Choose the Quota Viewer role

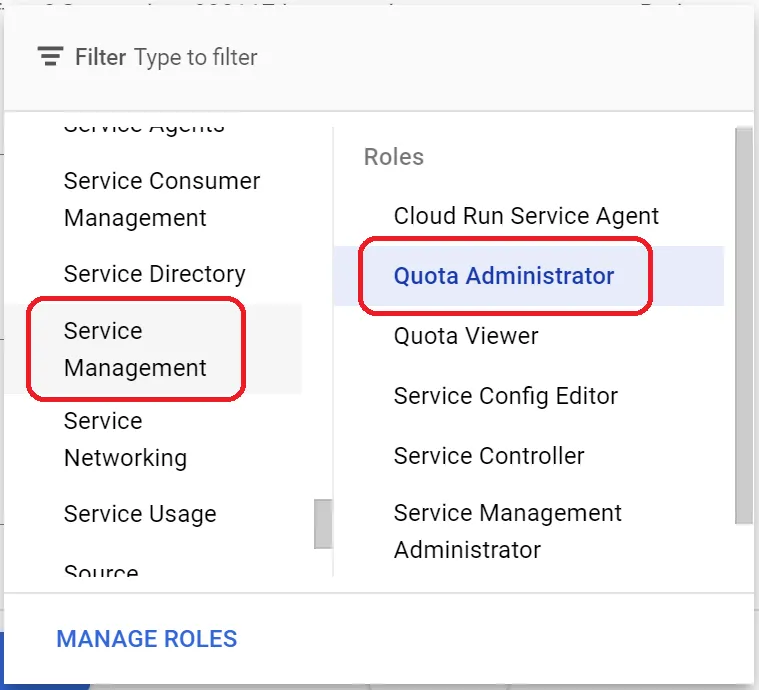coord(466,336)
